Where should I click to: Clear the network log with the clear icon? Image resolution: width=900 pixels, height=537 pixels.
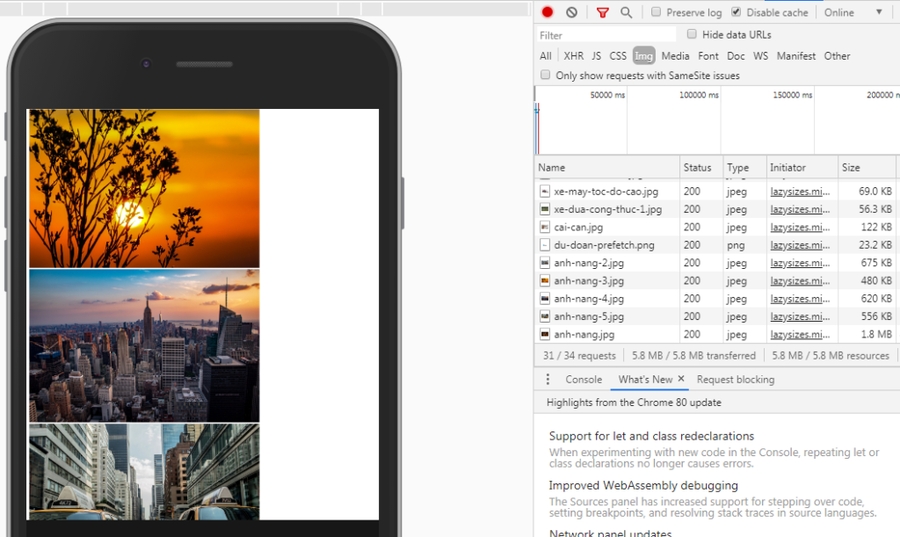571,12
